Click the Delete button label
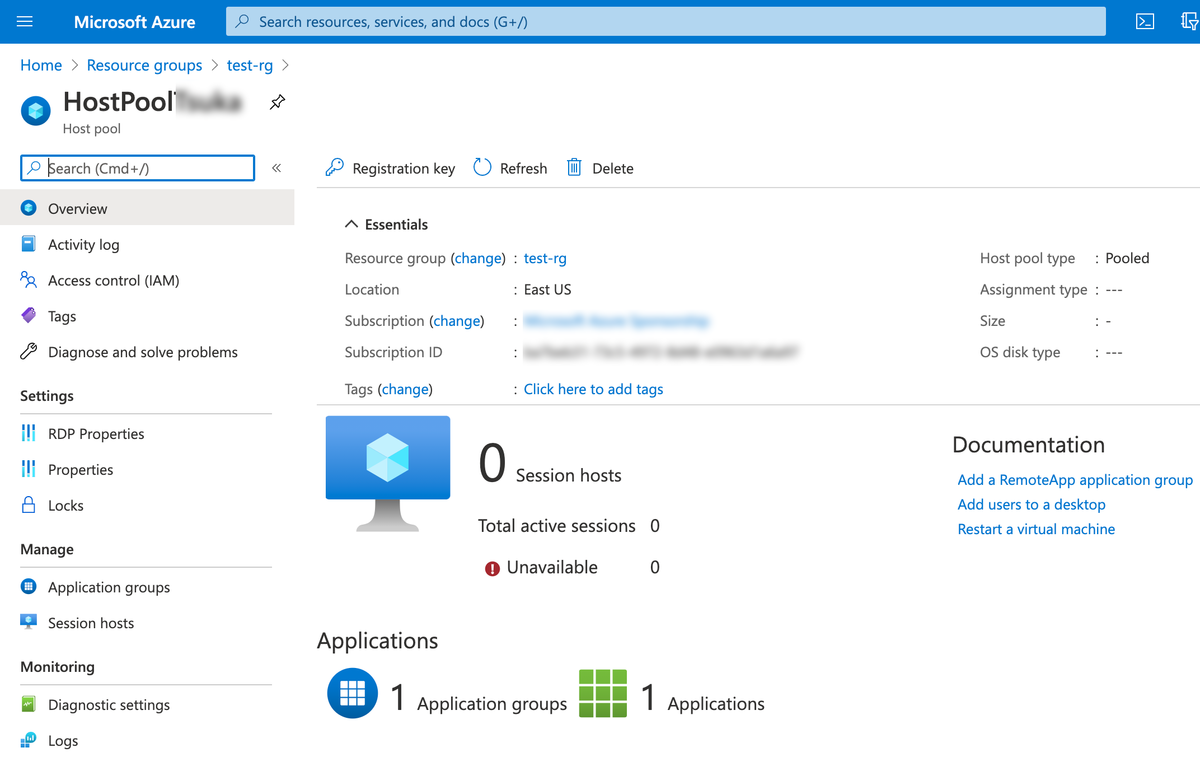Screen dimensions: 1200x757 [x=613, y=168]
